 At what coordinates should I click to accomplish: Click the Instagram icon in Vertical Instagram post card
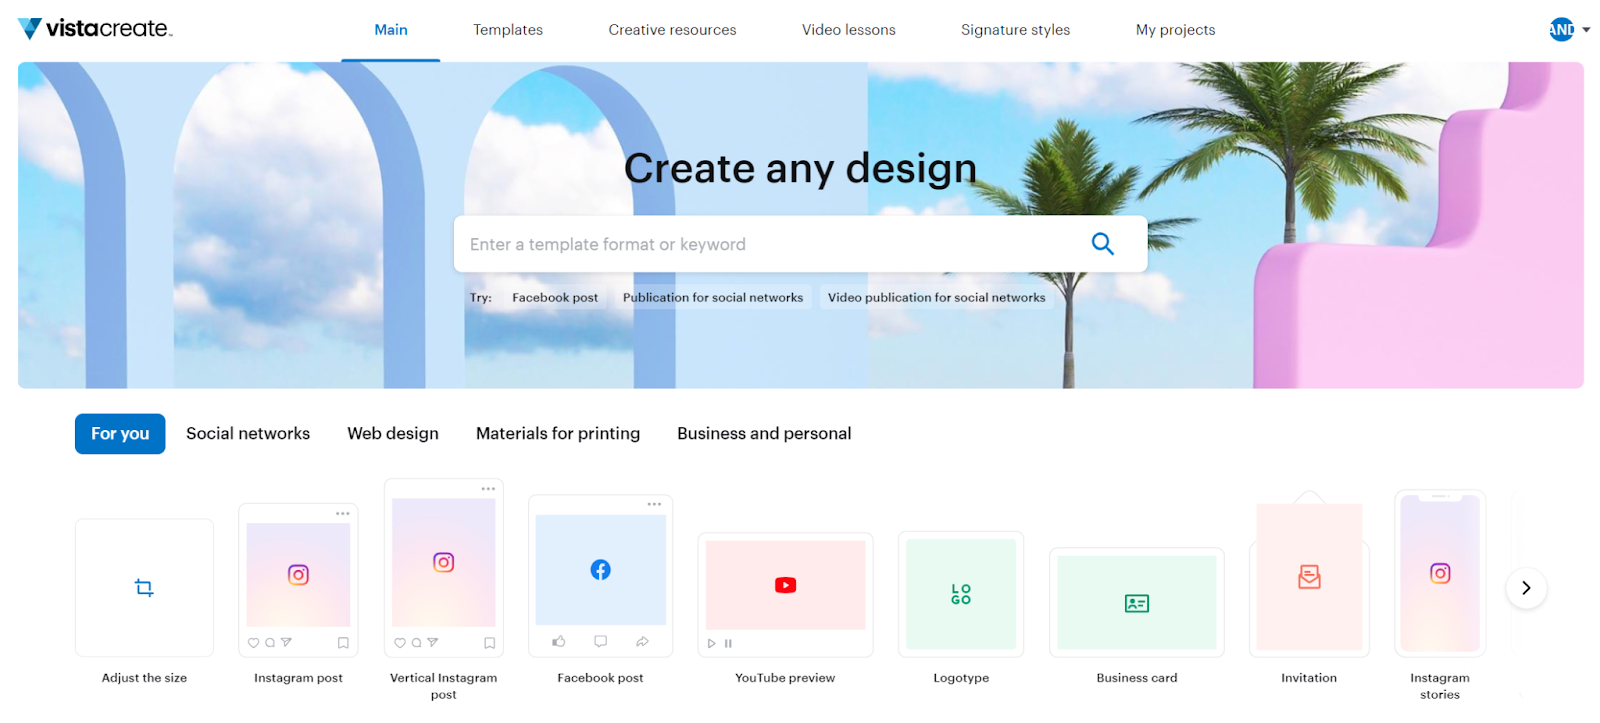(444, 563)
